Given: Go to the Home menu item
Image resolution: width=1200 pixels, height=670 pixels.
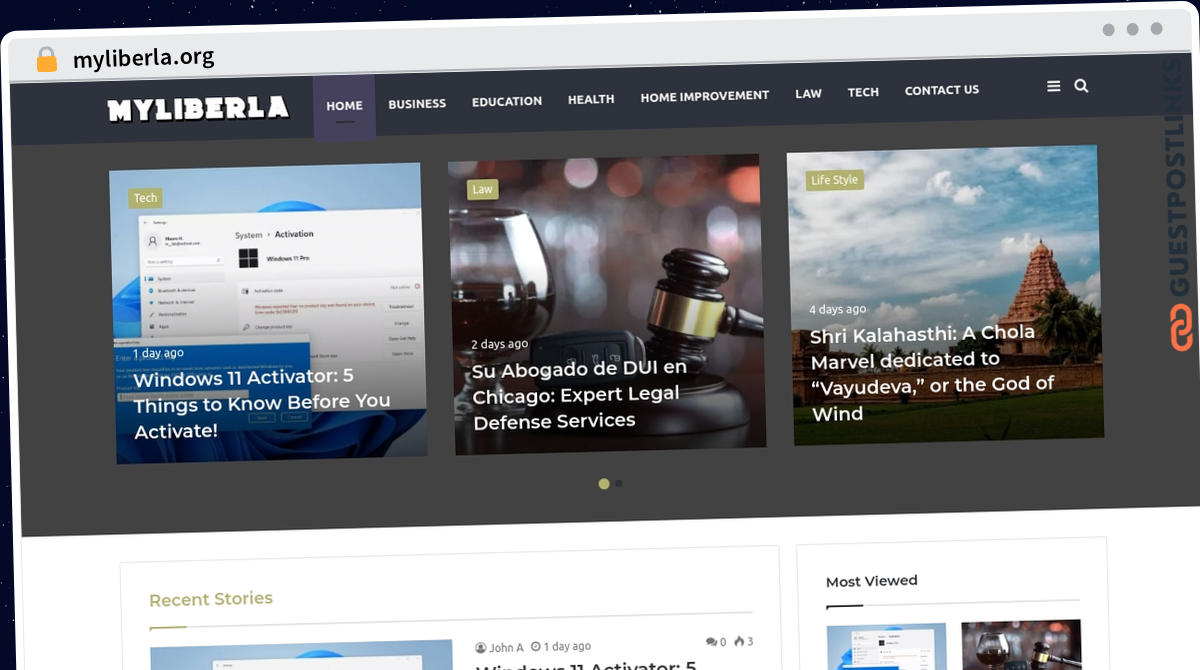Looking at the screenshot, I should pyautogui.click(x=344, y=105).
